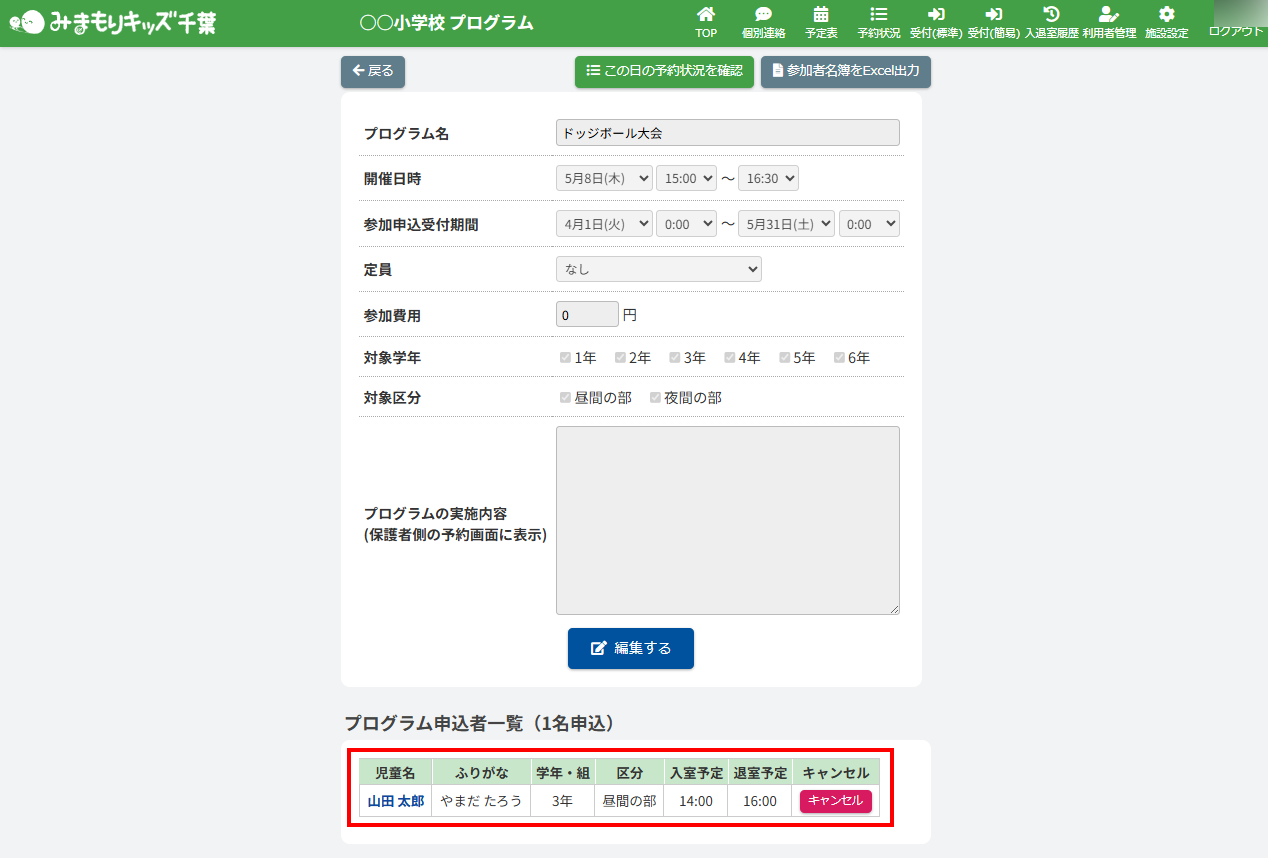
Task: Click the プログラム名 input field
Action: 727,133
